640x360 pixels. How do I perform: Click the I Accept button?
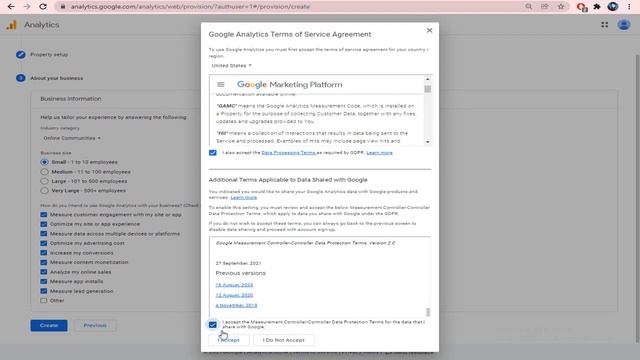coord(229,340)
